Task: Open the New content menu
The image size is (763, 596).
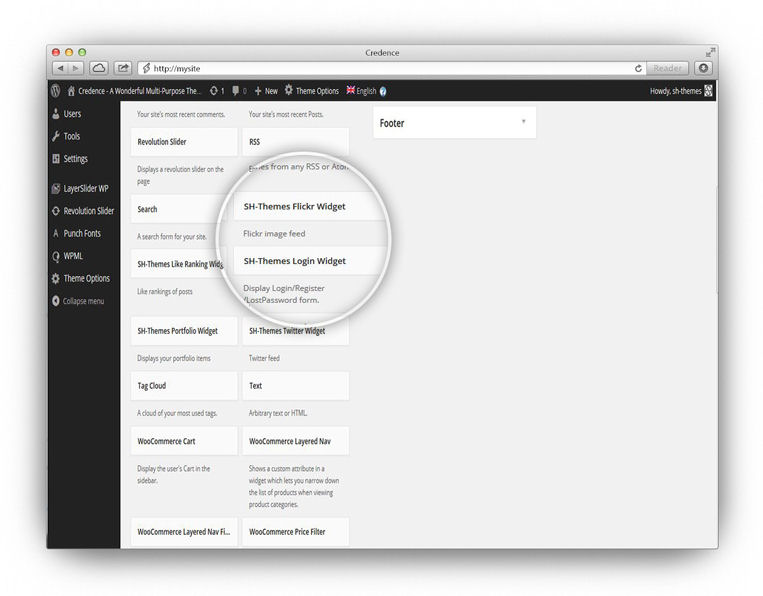Action: point(266,91)
